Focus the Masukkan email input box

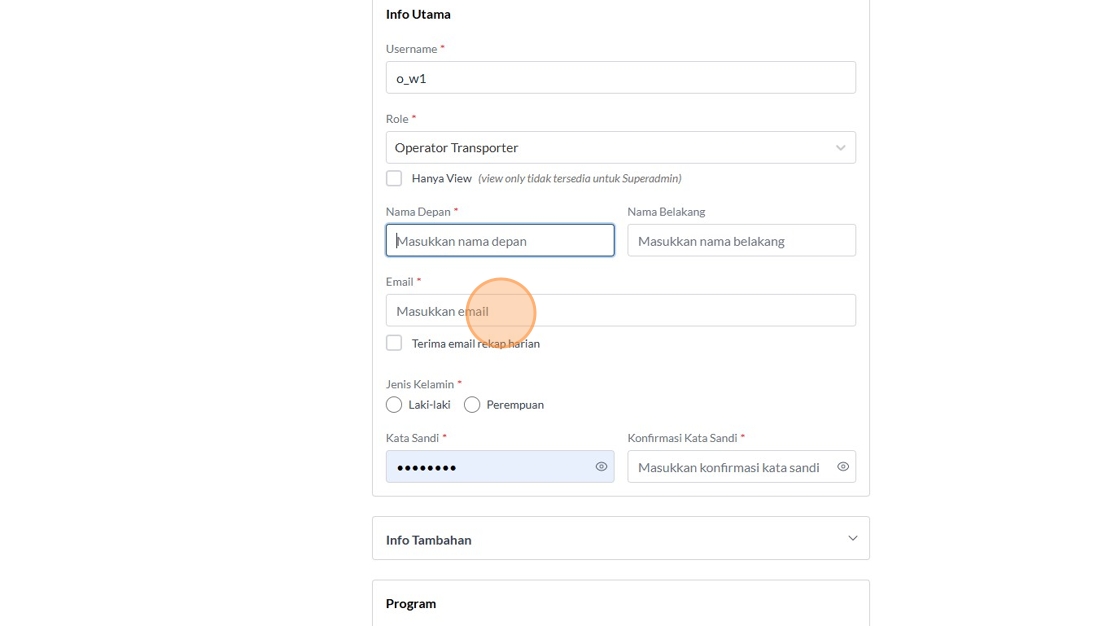point(620,311)
